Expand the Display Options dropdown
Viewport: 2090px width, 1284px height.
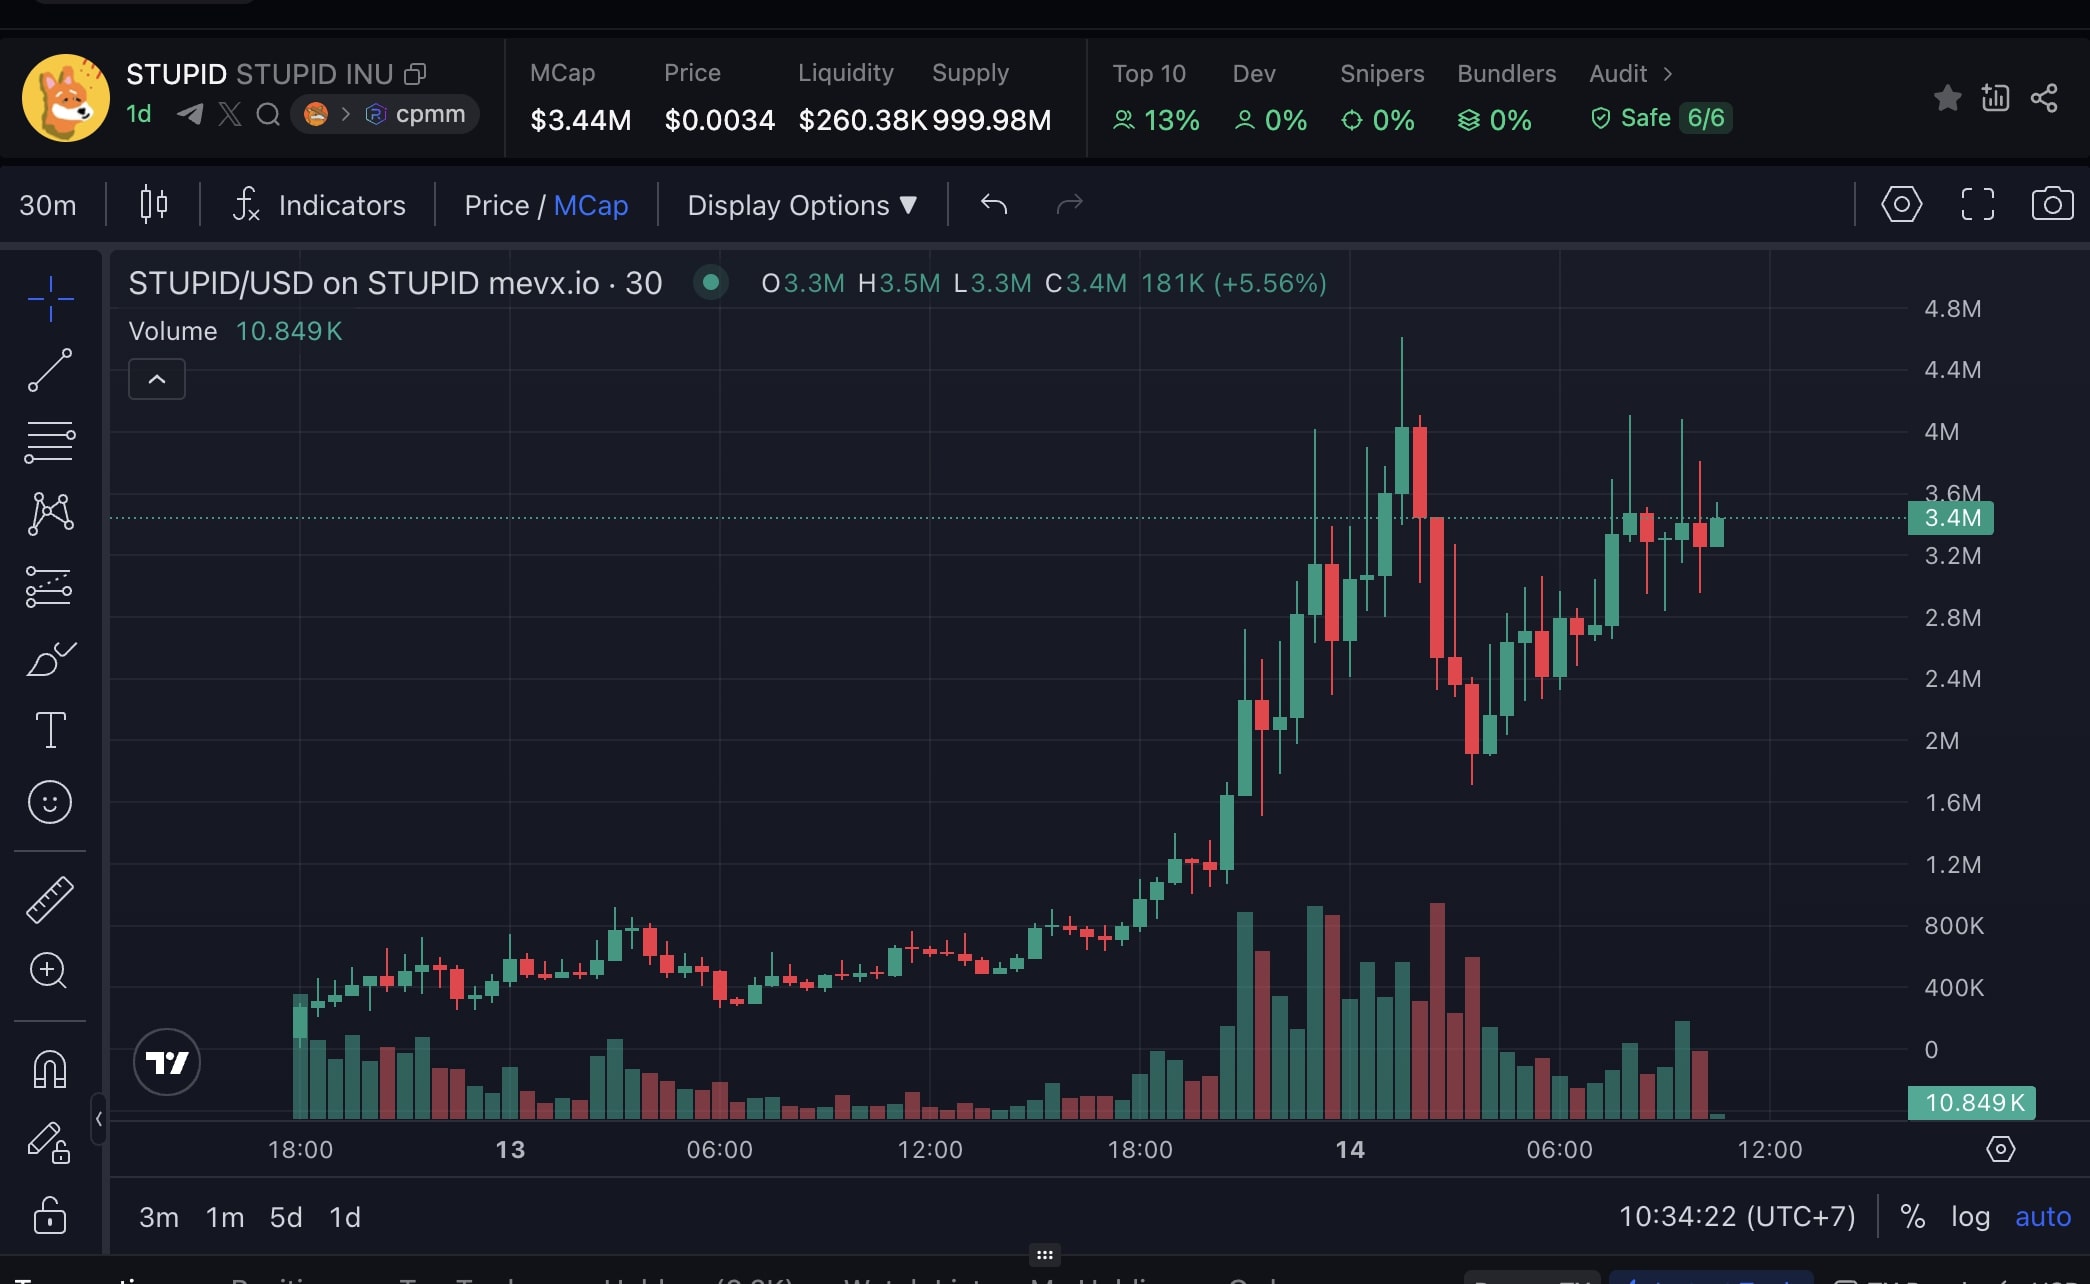[x=802, y=205]
